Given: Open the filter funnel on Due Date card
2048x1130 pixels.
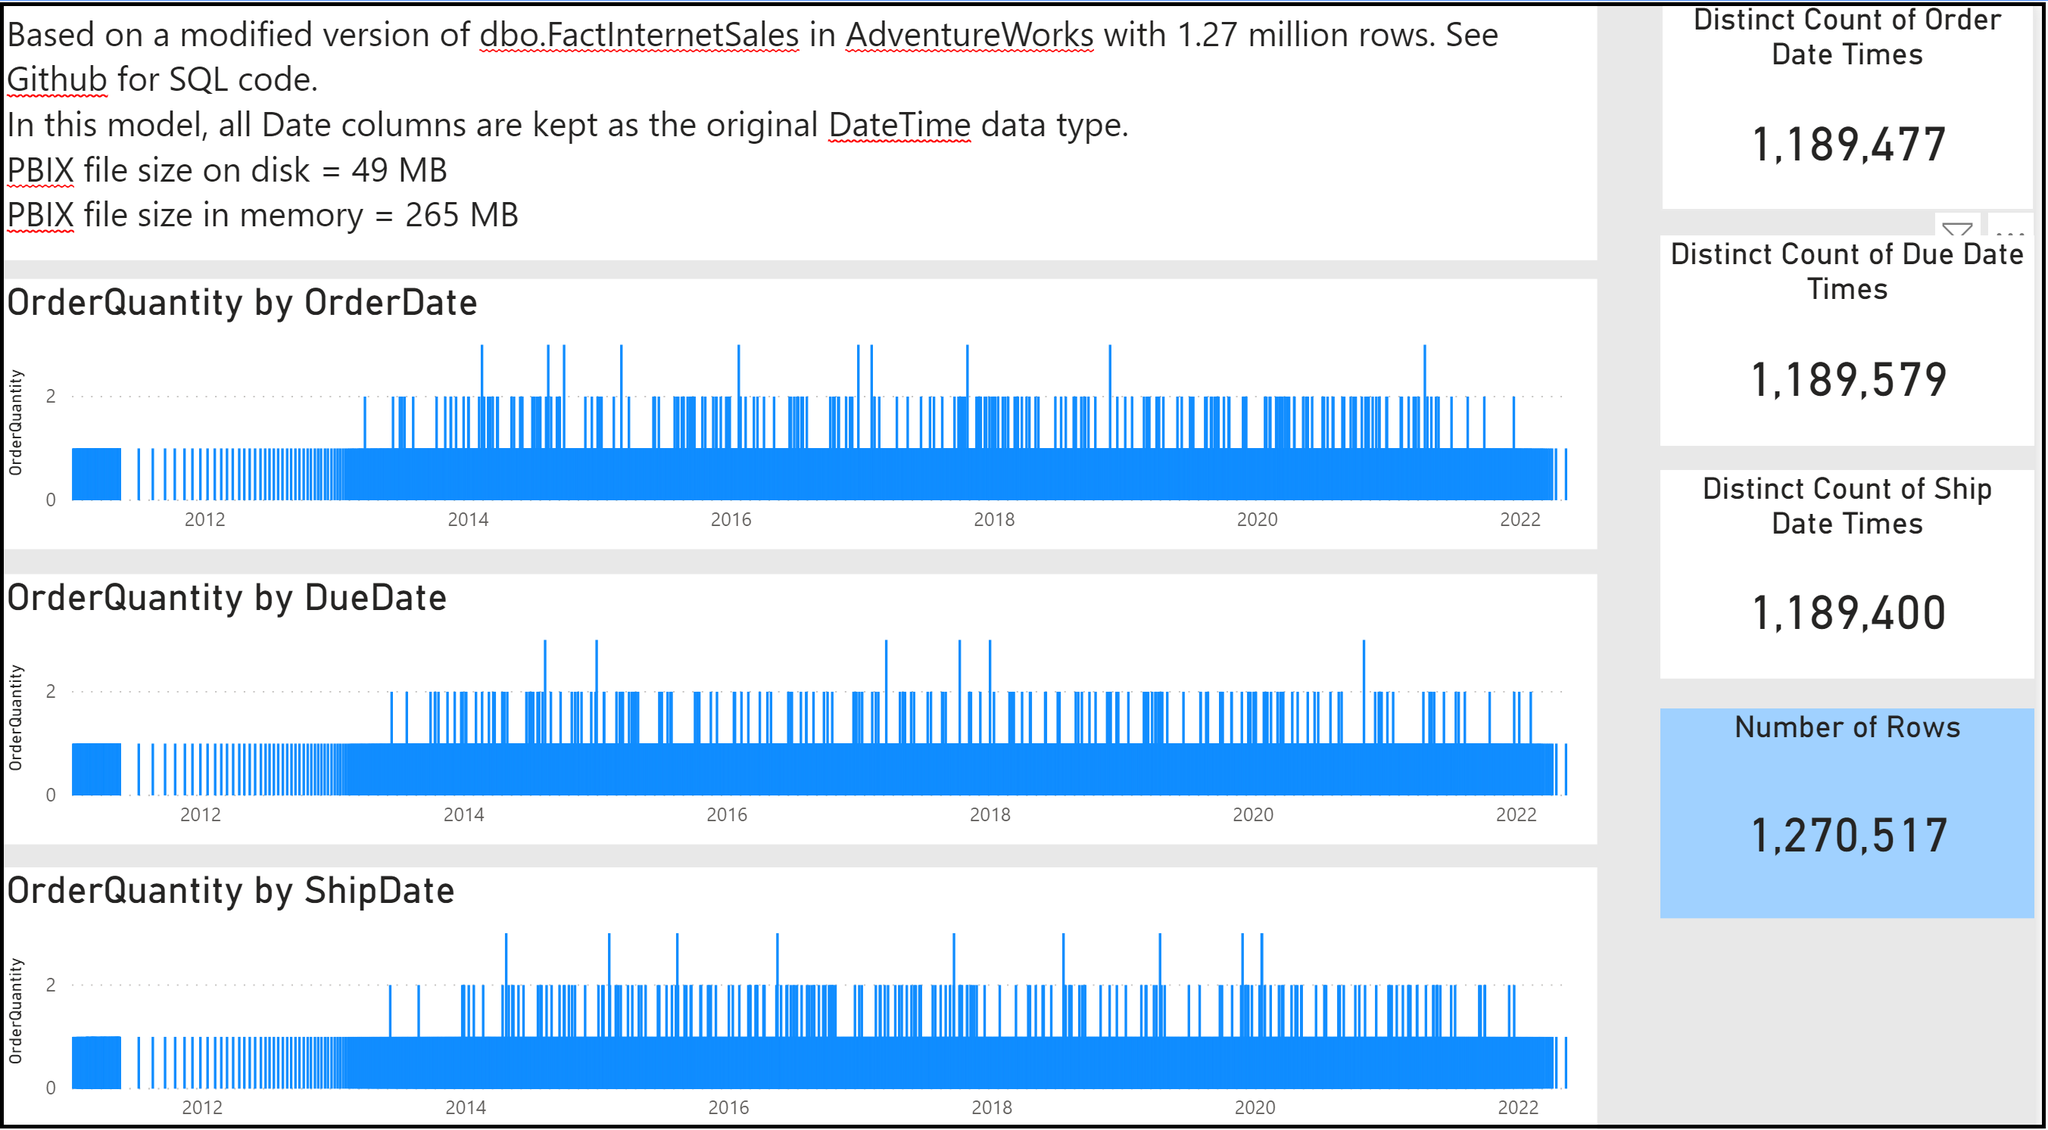Looking at the screenshot, I should [1959, 229].
